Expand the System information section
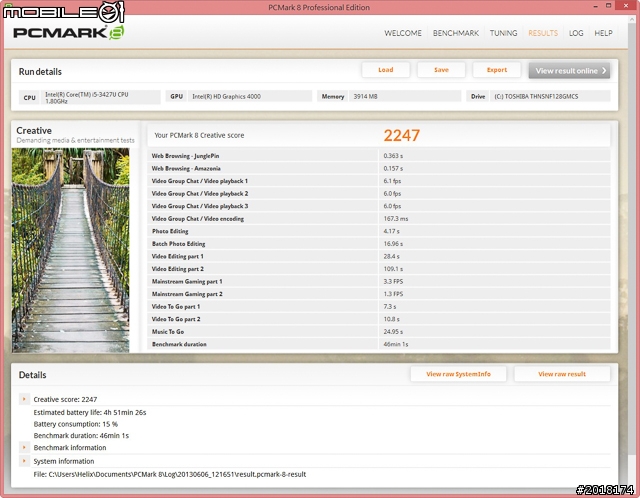The width and height of the screenshot is (640, 498). click(x=24, y=461)
